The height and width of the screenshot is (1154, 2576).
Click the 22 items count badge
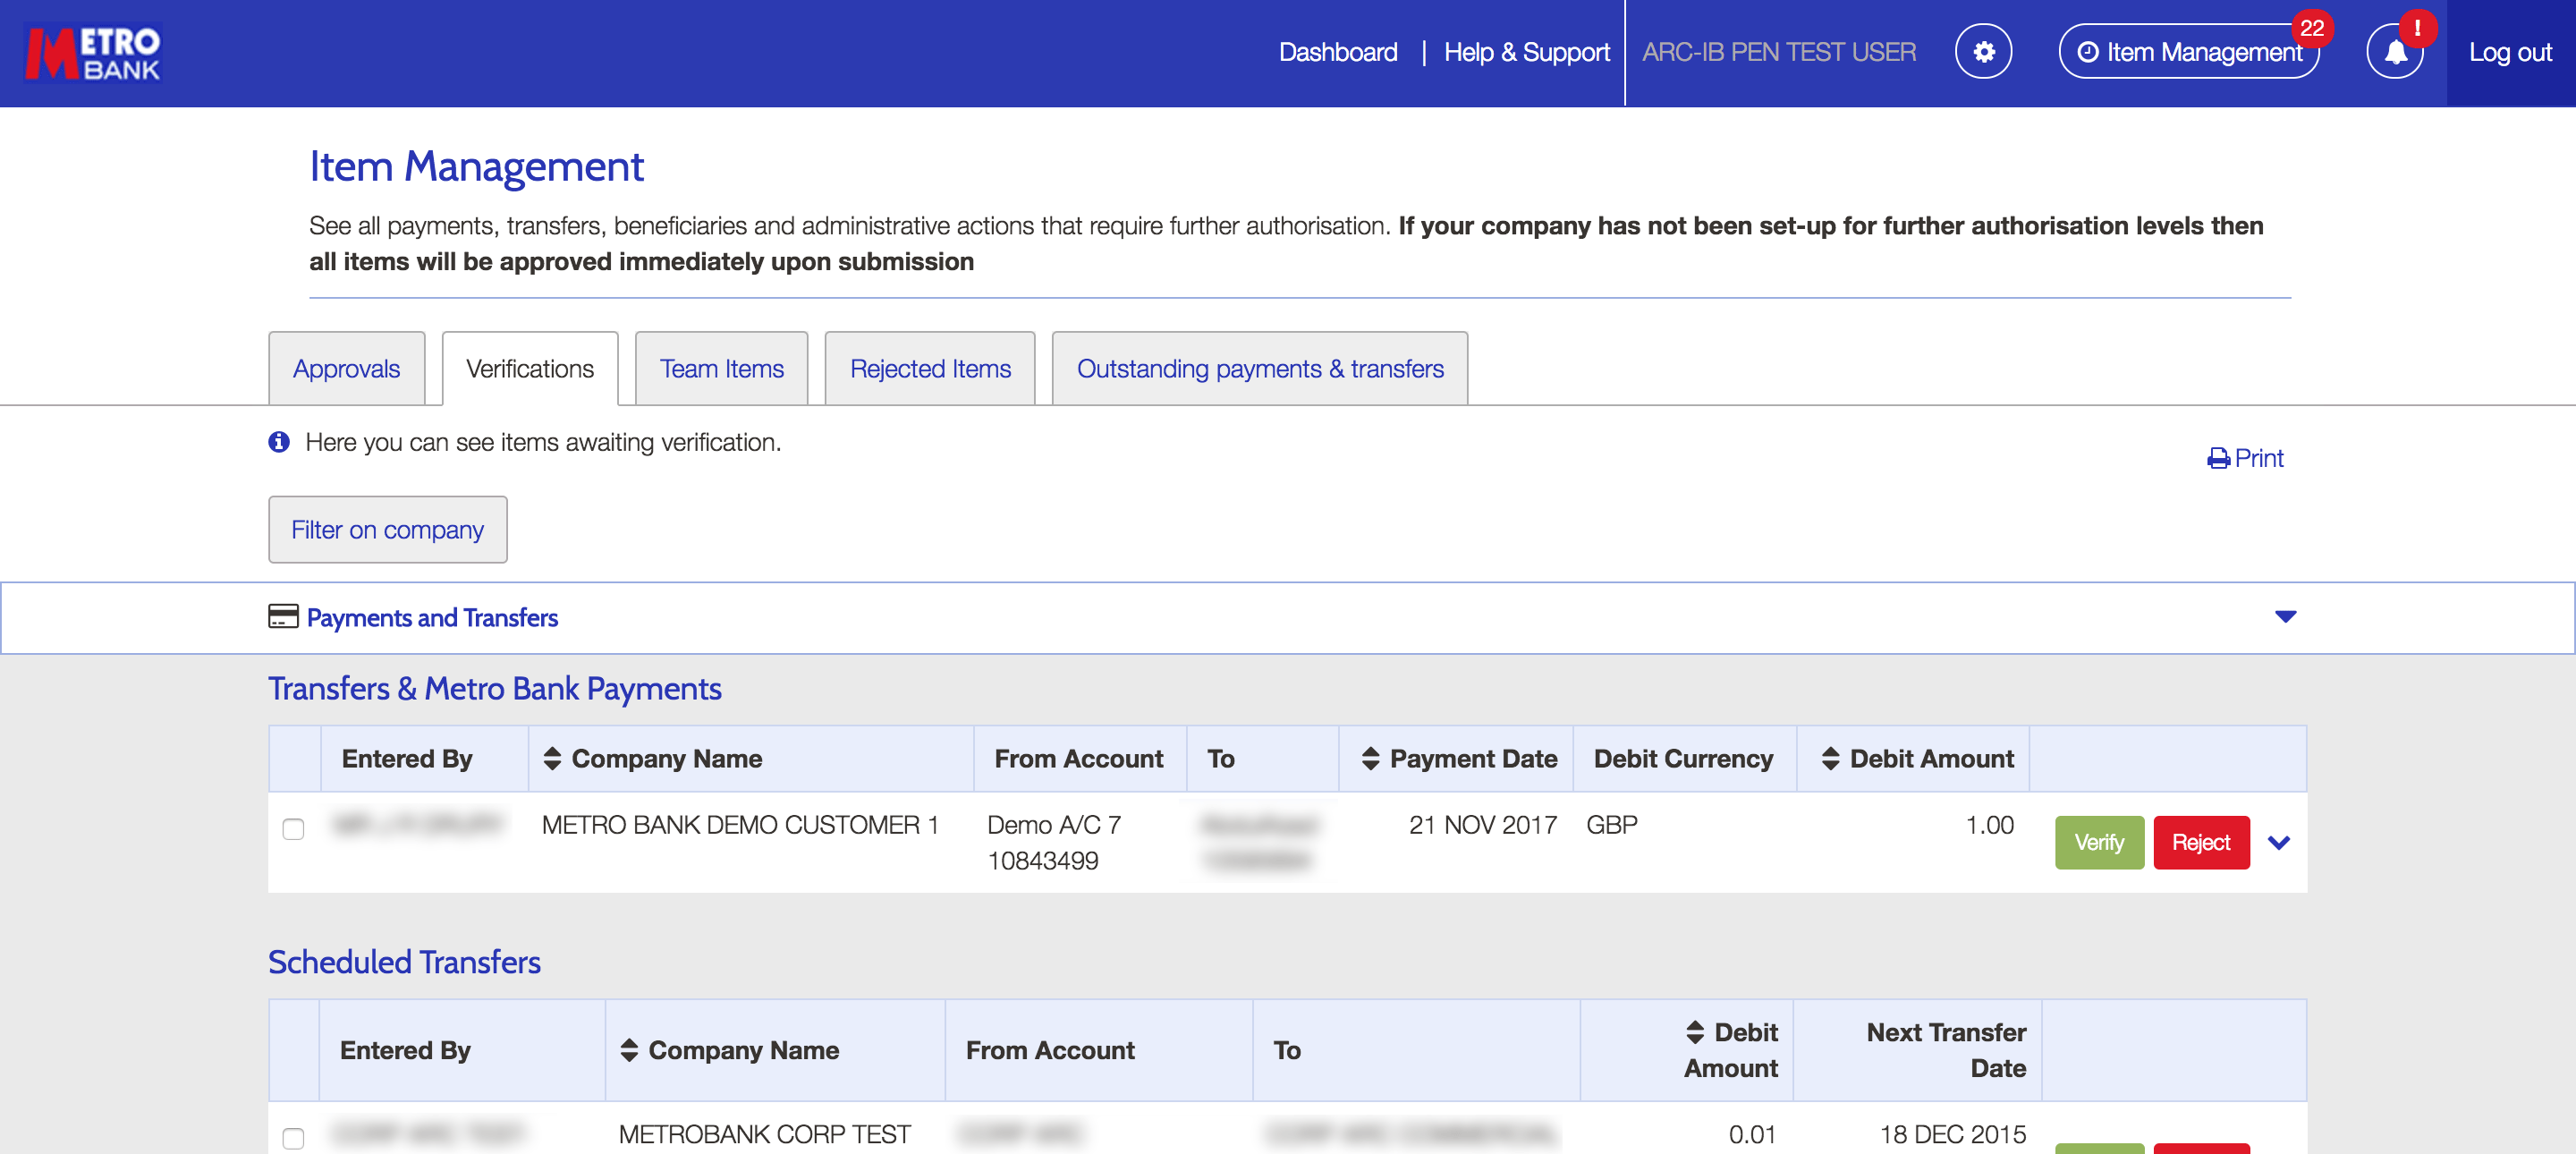tap(2312, 28)
